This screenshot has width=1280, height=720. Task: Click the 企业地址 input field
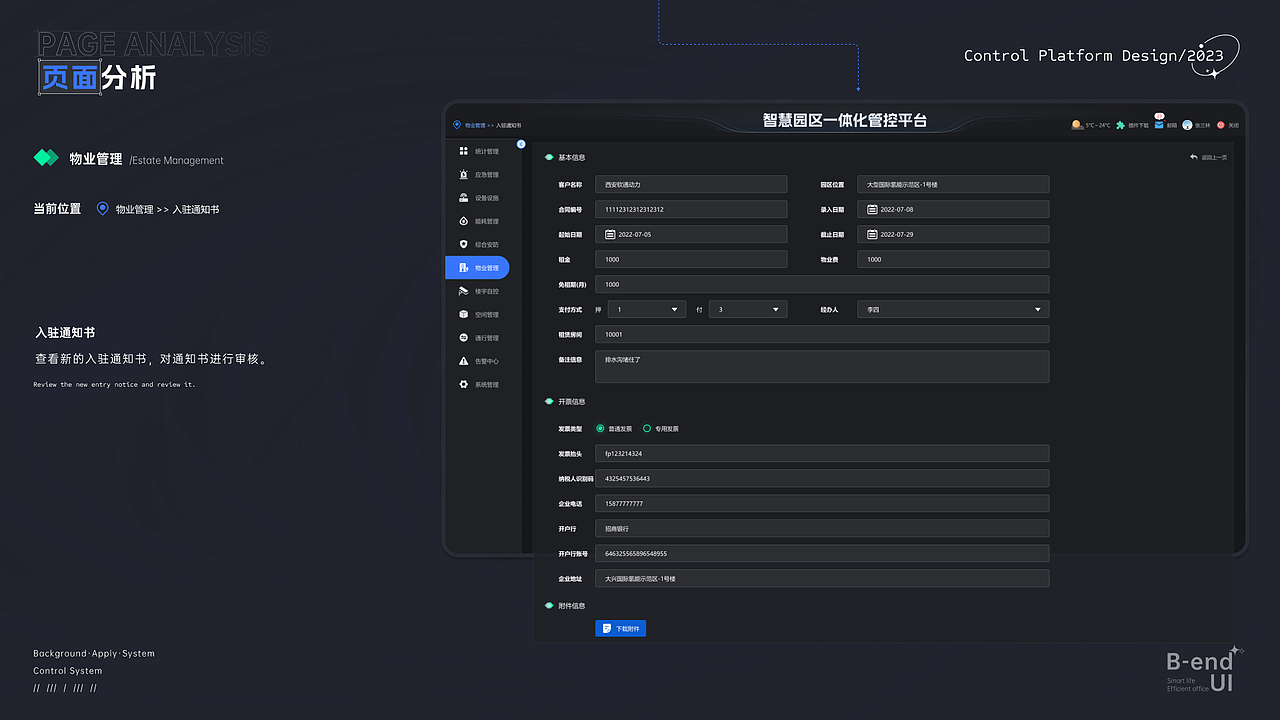822,578
